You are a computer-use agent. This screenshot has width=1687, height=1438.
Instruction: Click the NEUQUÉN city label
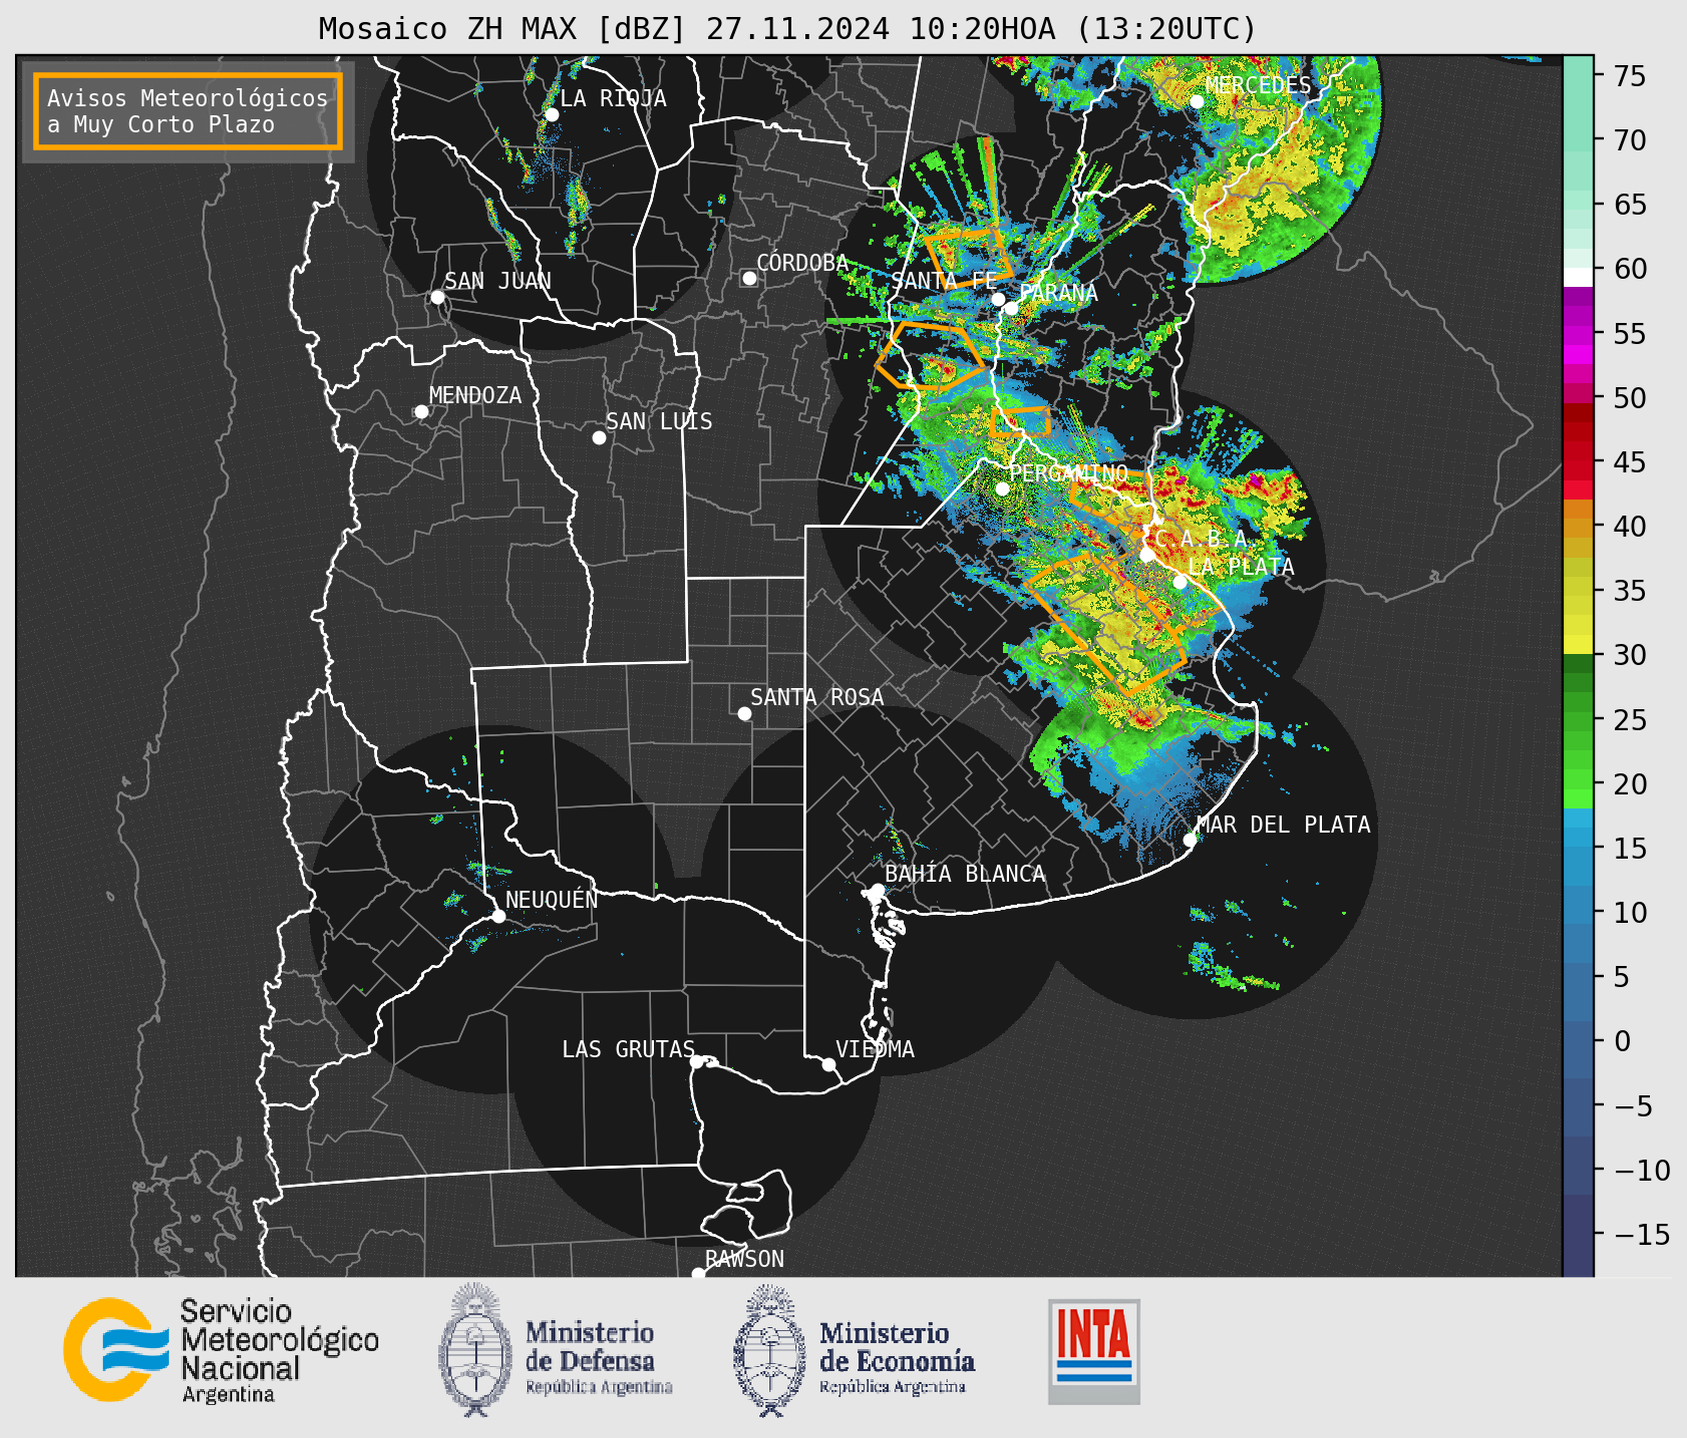pos(551,899)
